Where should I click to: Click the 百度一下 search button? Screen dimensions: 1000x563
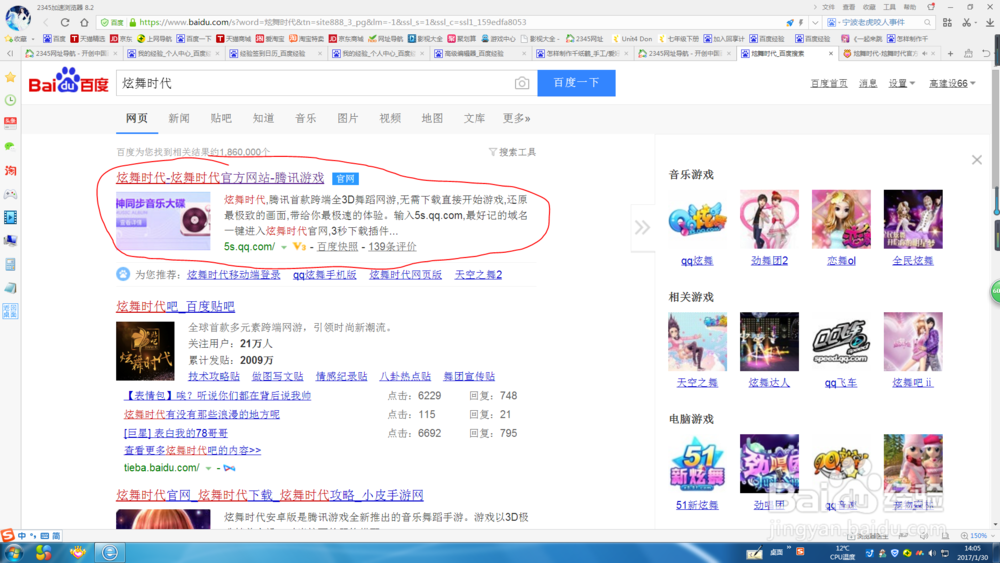576,83
